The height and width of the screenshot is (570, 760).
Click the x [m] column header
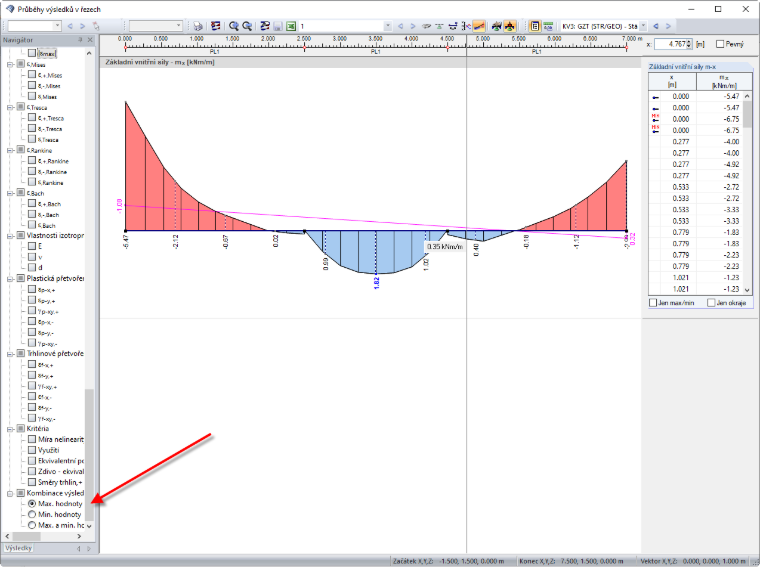coord(672,81)
